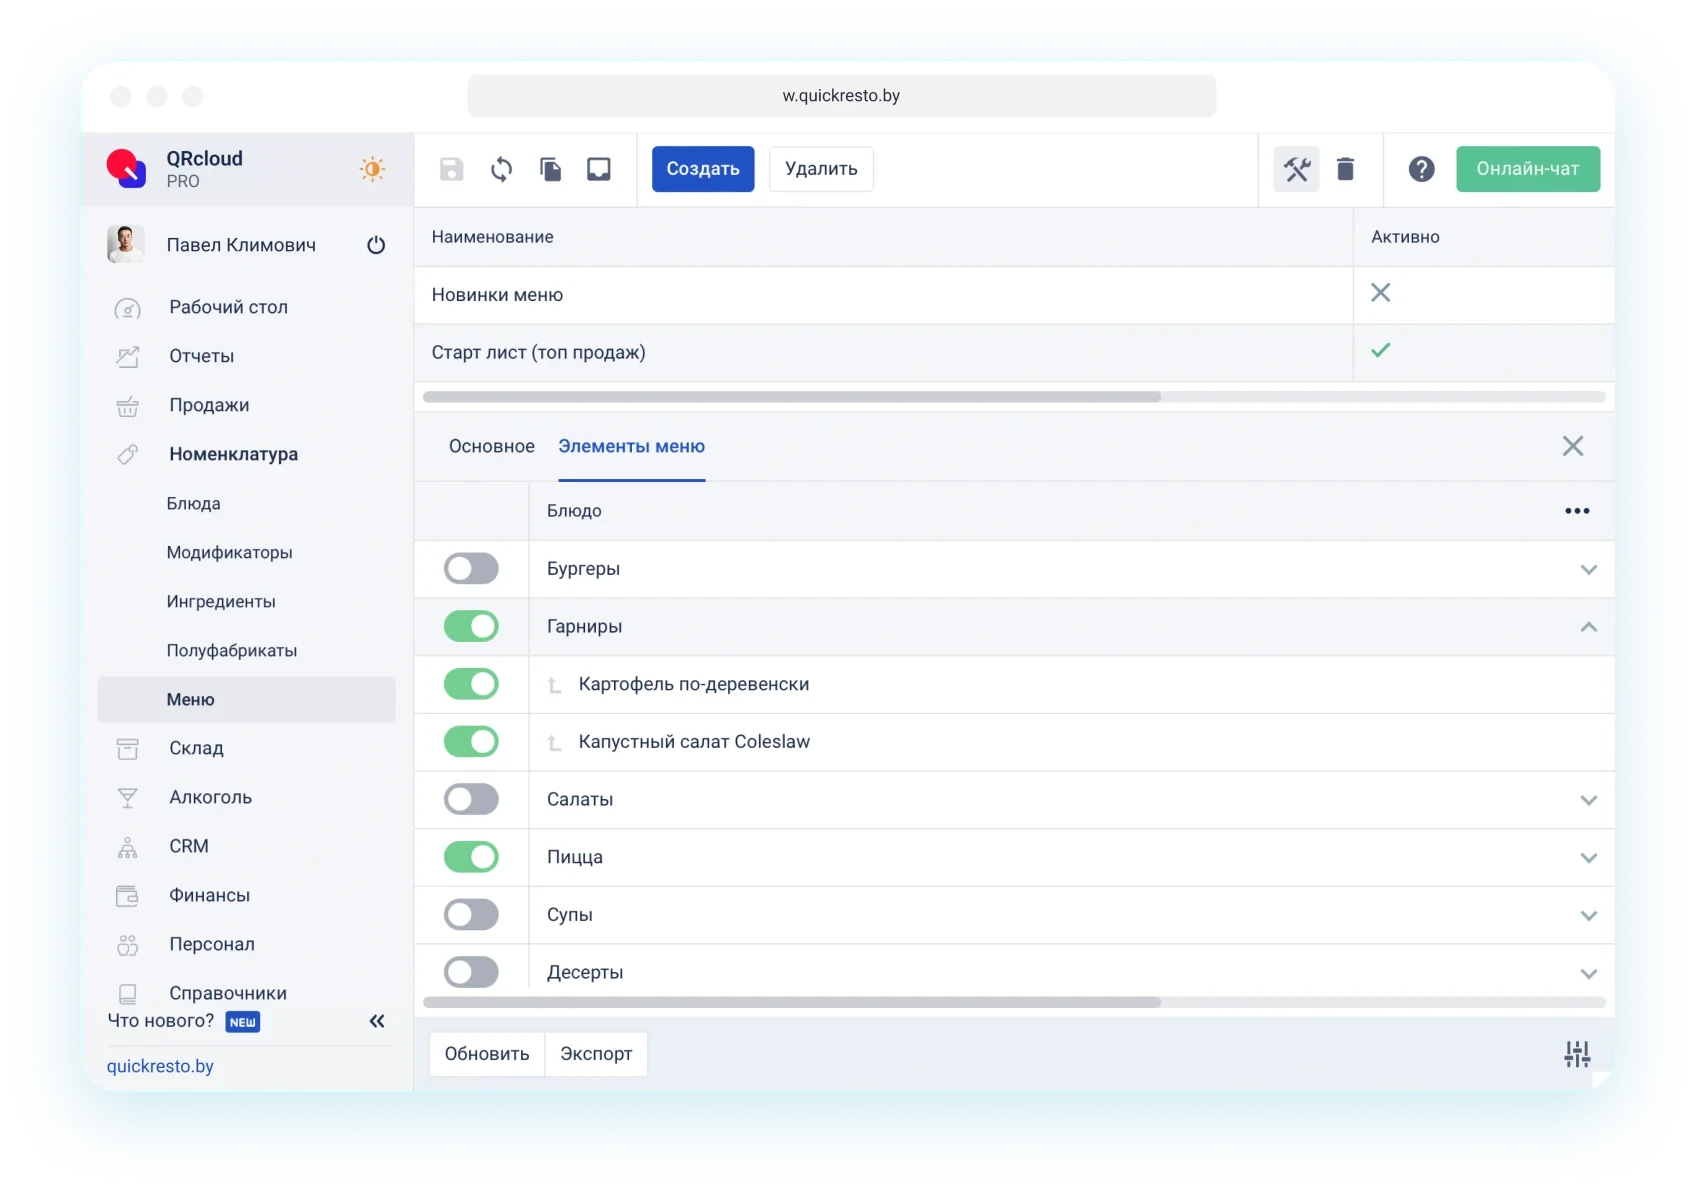Screen dimensions: 1696x1192
Task: Collapse the Гарниры category row
Action: 1588,627
